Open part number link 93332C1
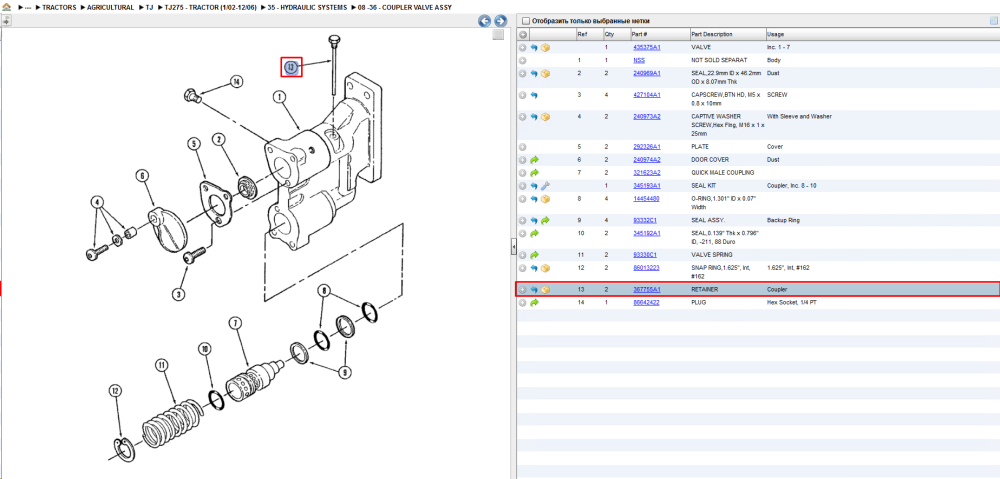 pos(644,220)
